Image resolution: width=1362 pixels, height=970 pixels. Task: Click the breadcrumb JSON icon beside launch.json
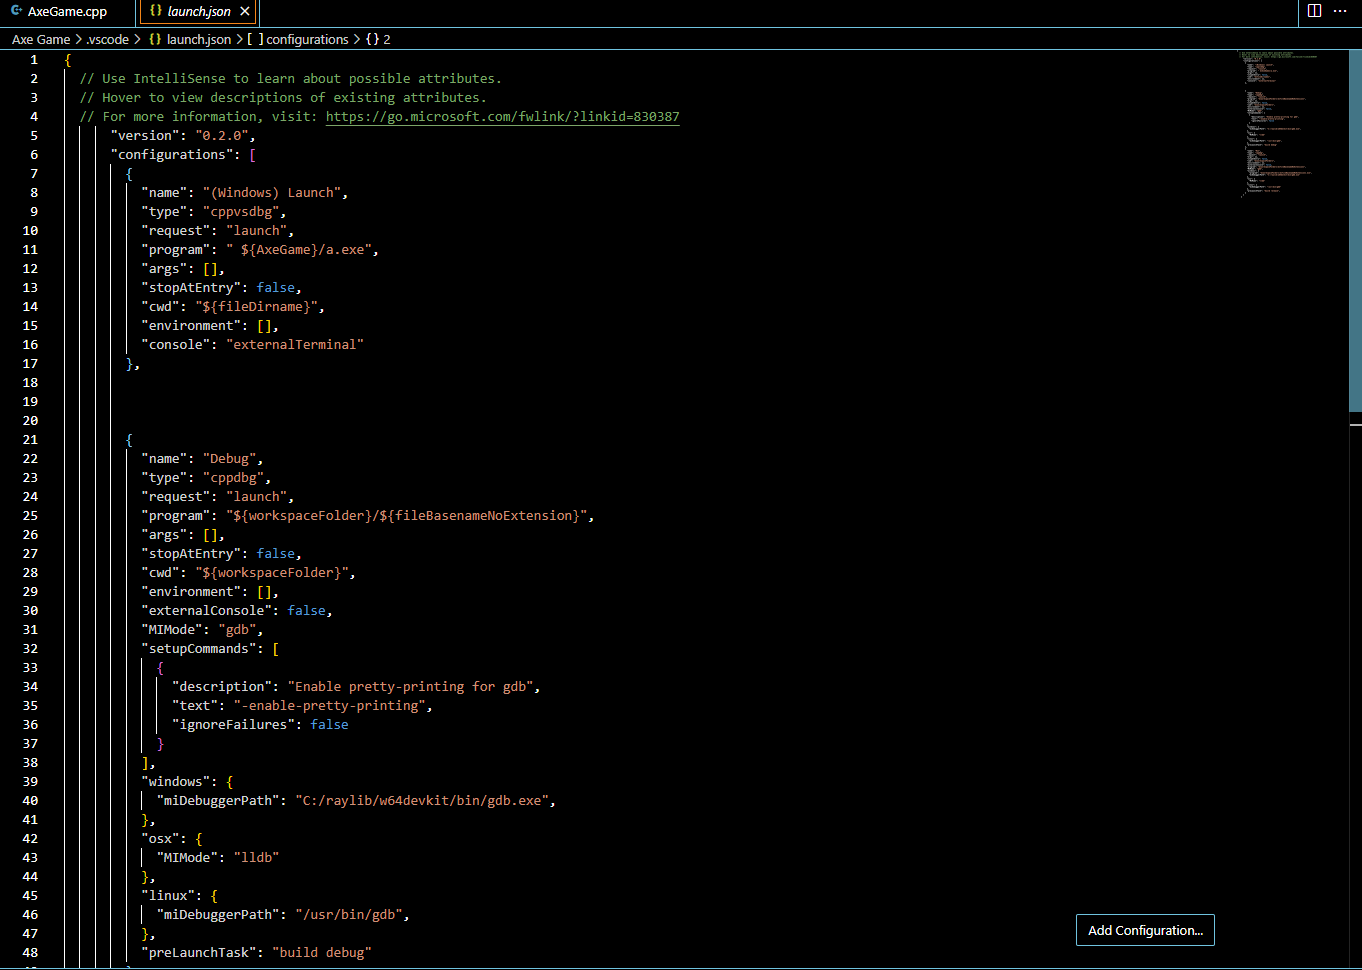(x=155, y=39)
